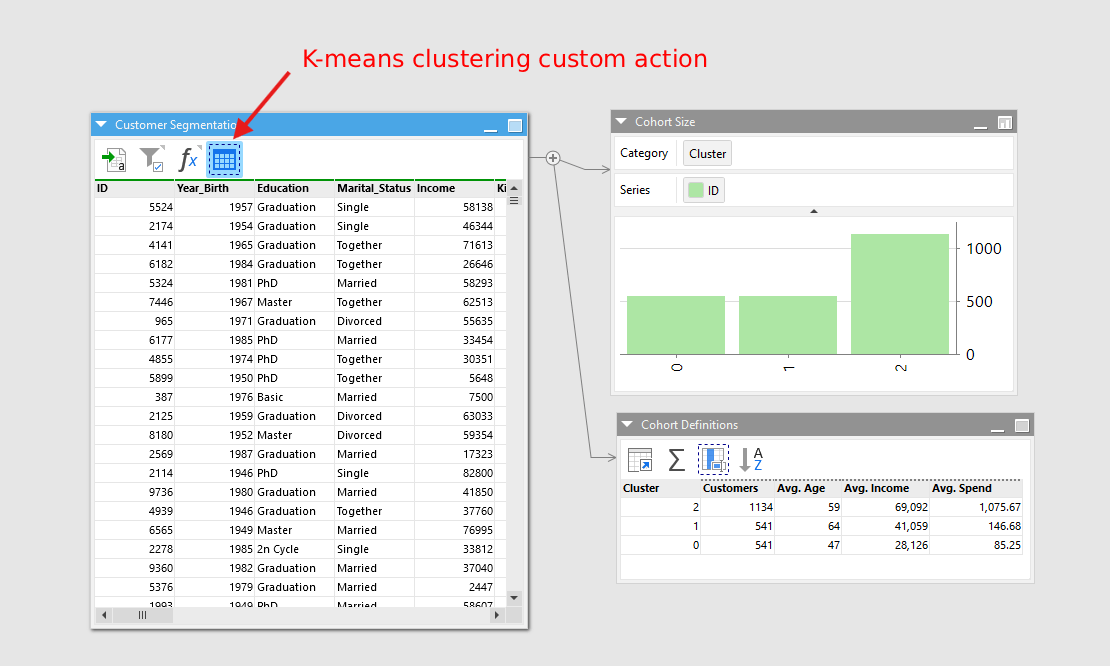Viewport: 1110px width, 666px height.
Task: Click the horizontal scrollbar right arrow
Action: [x=497, y=615]
